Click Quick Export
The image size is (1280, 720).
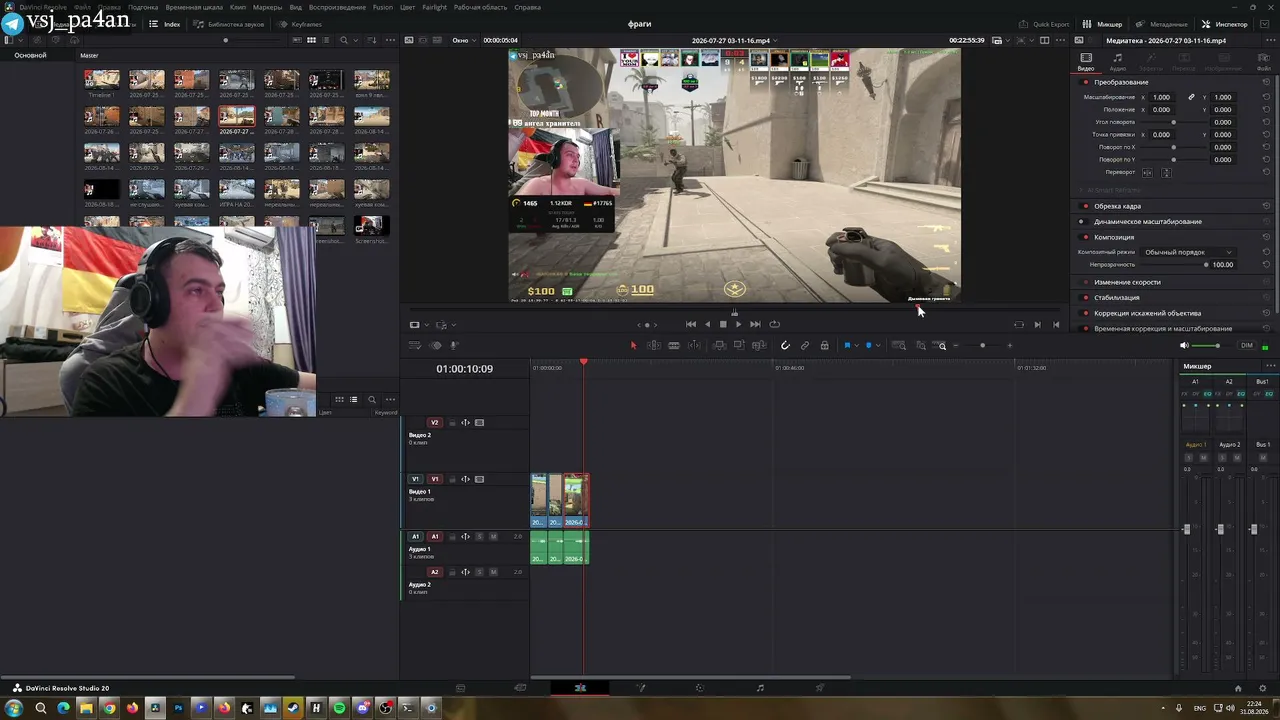1044,24
